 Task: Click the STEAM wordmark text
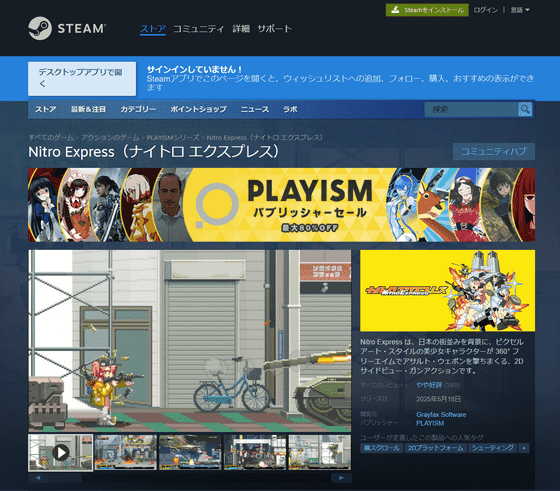pos(82,28)
